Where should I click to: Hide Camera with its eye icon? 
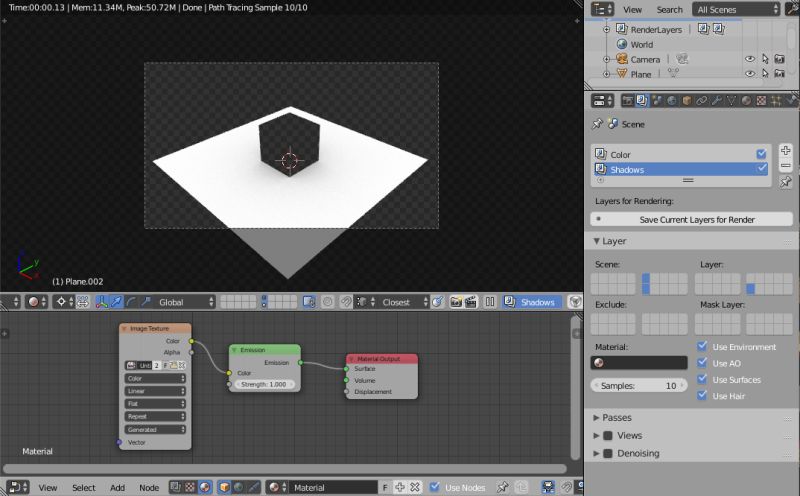pos(749,59)
